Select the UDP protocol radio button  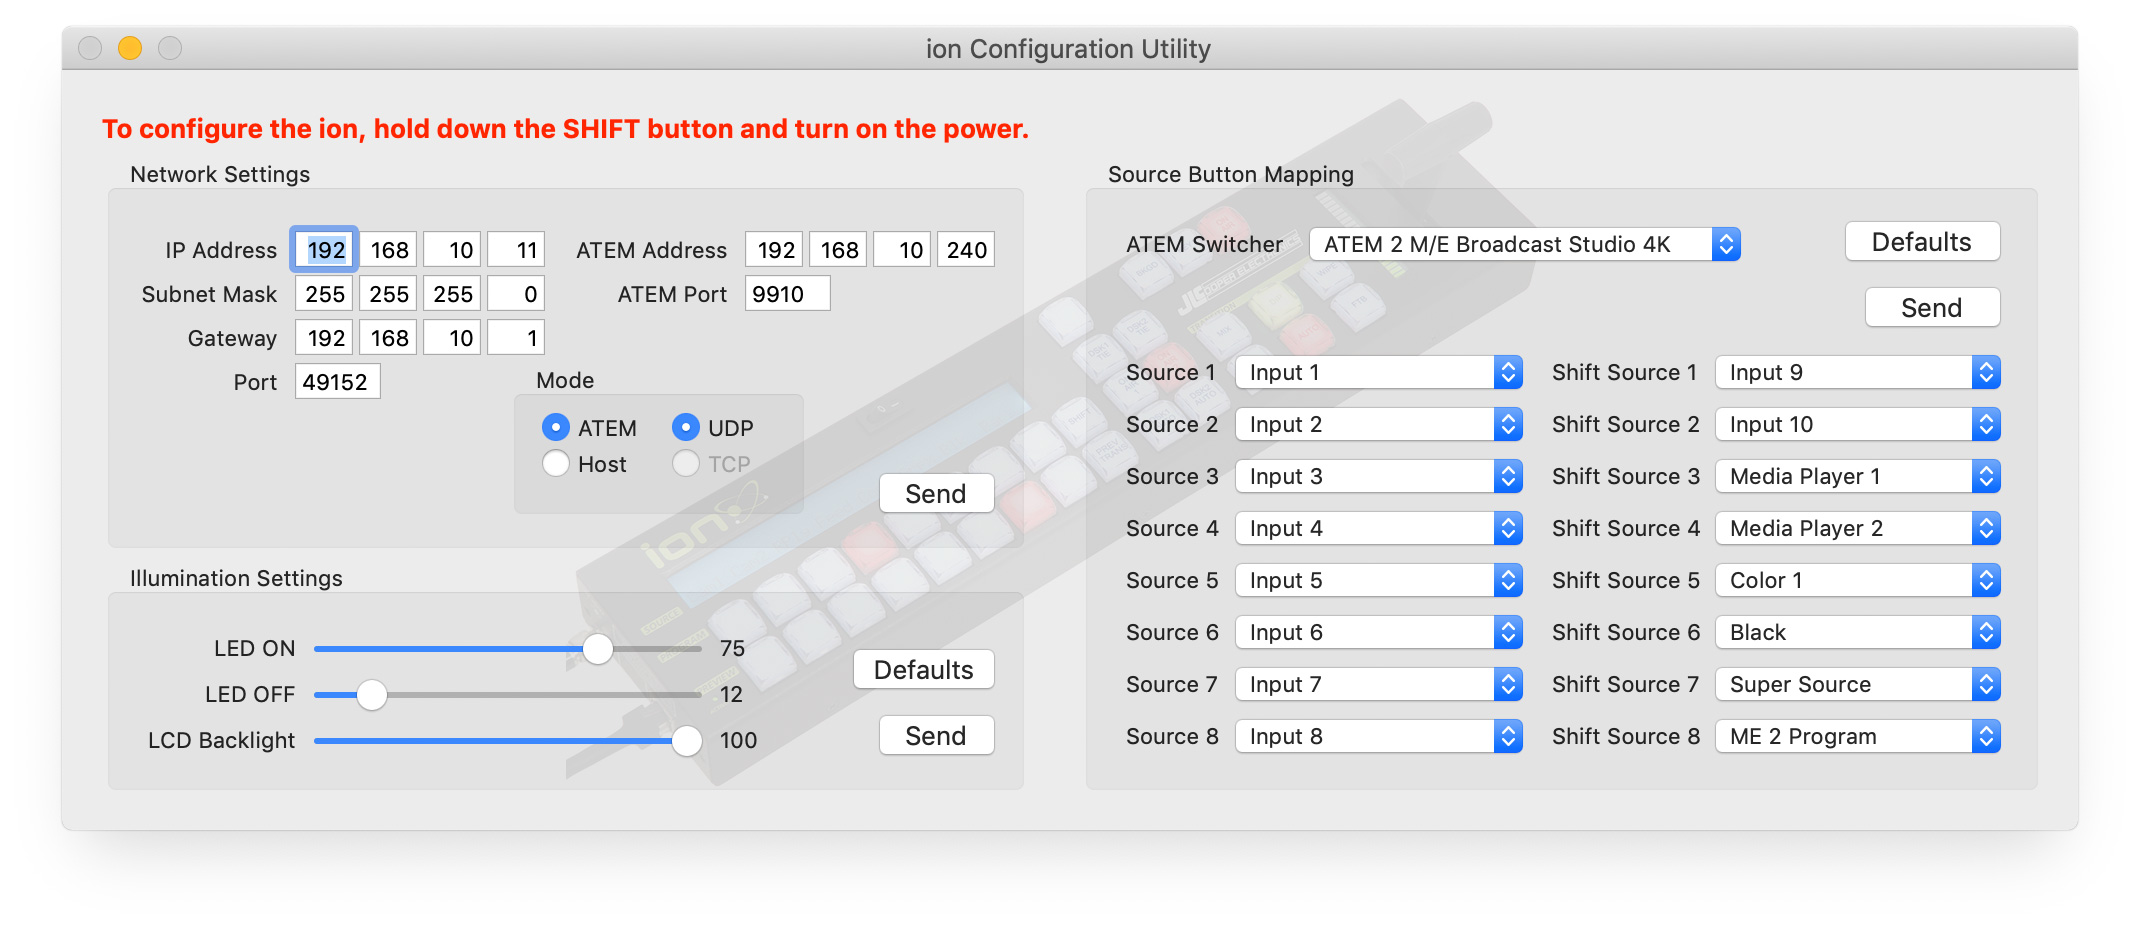(x=686, y=428)
